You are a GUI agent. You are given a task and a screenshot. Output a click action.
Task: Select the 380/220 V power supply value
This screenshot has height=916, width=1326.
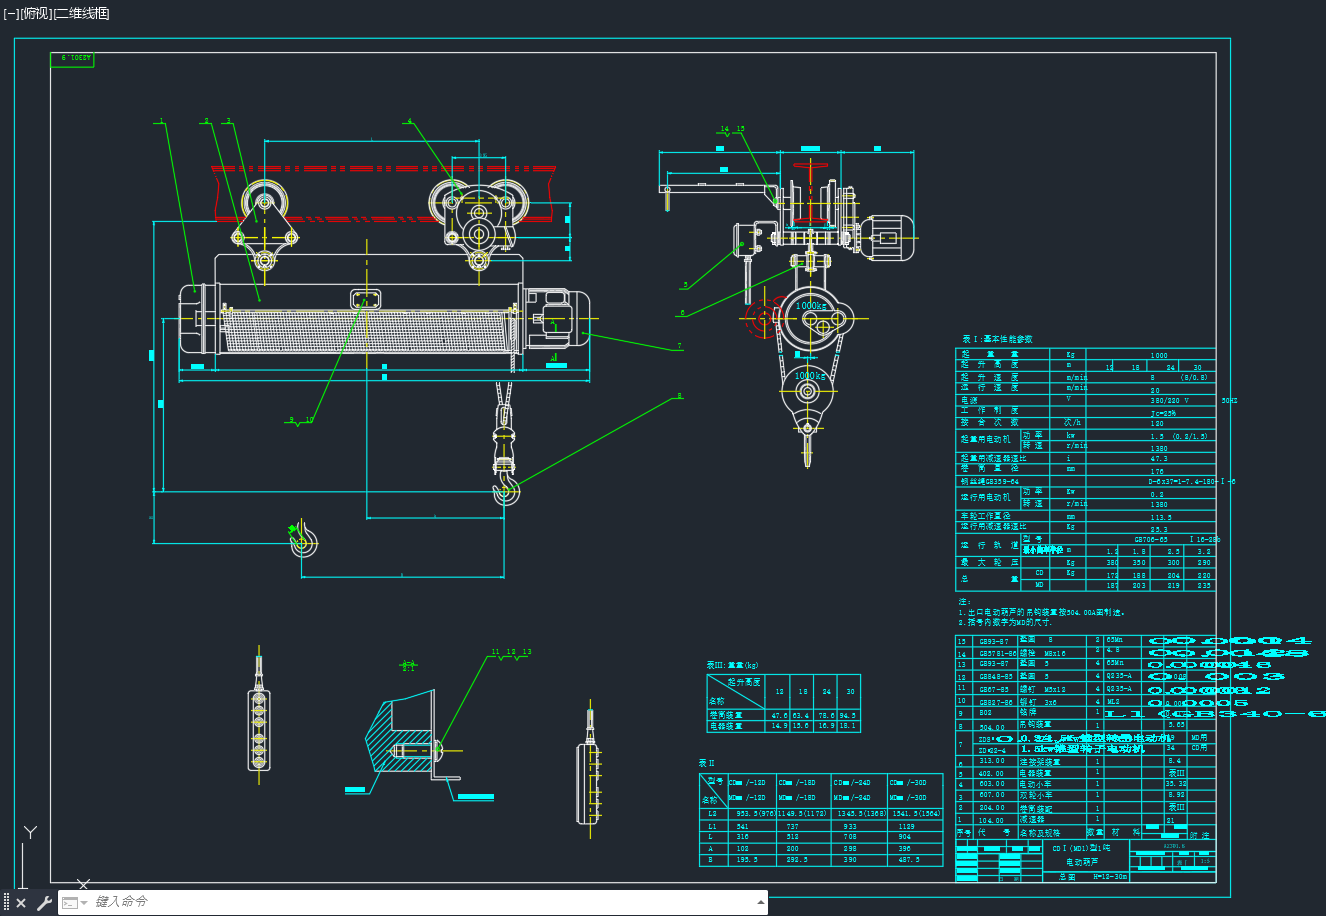pyautogui.click(x=1170, y=400)
